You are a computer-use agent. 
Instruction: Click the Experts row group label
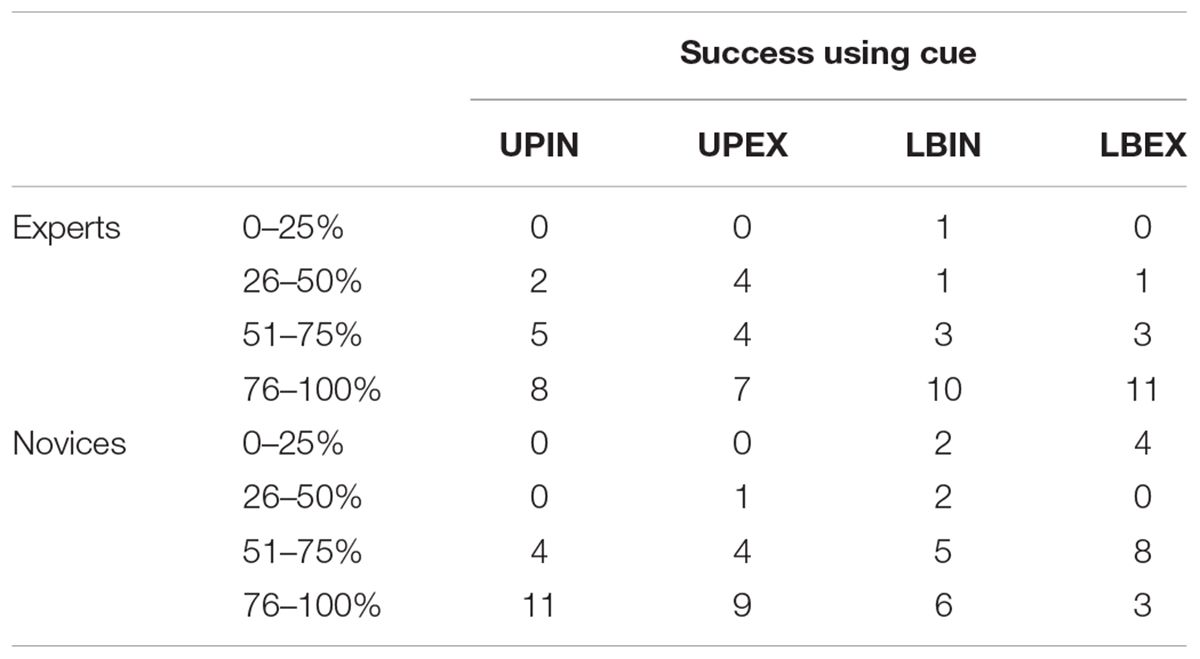coord(66,228)
